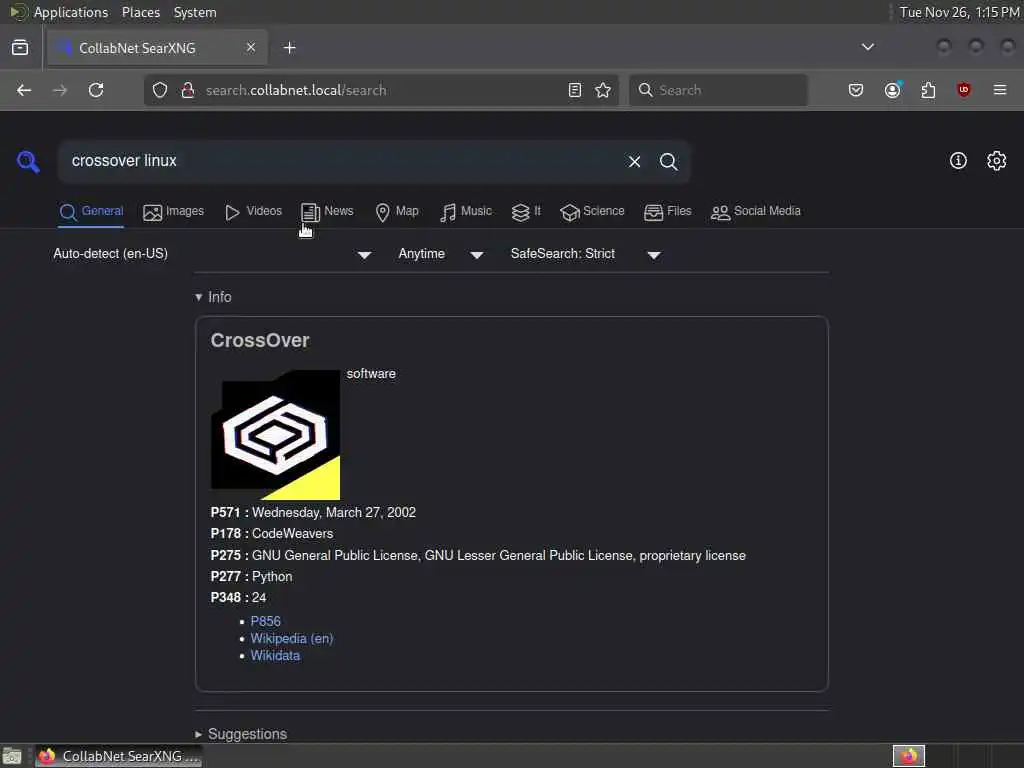Toggle reader view icon in address bar
Viewport: 1024px width, 768px height.
[x=575, y=90]
